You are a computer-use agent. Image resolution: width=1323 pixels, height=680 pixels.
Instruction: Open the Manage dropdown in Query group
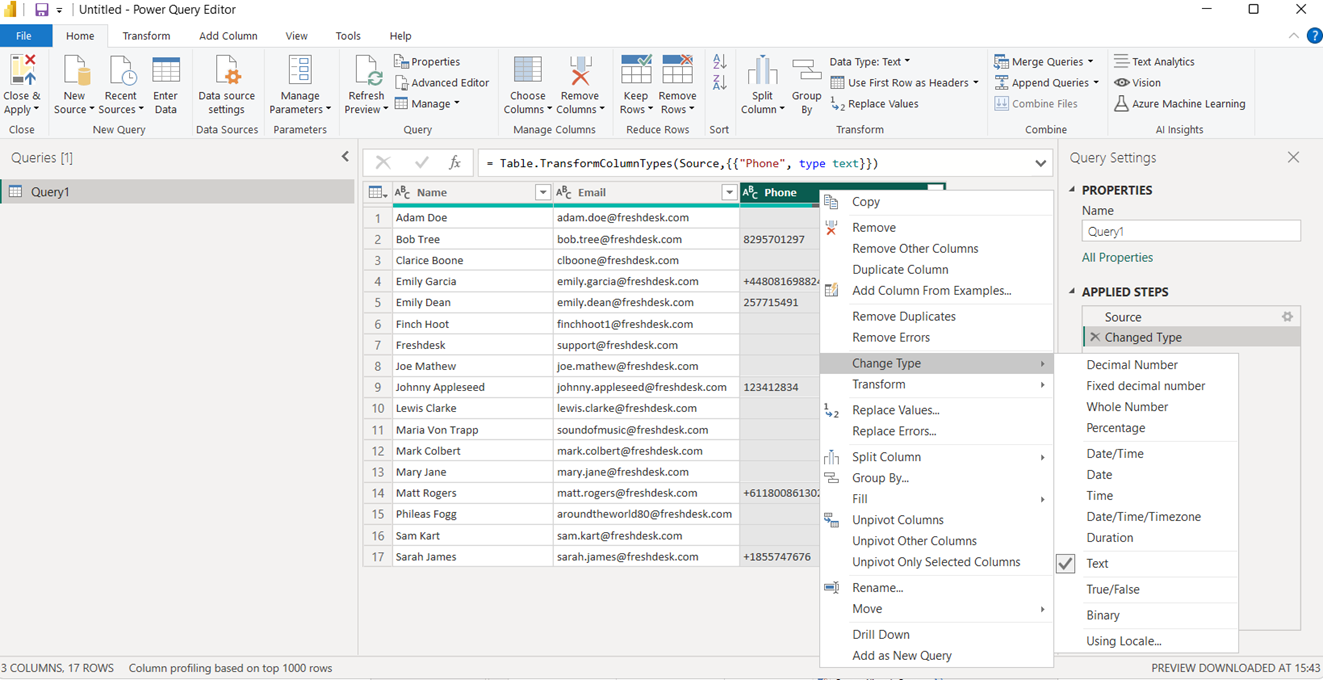(x=427, y=104)
